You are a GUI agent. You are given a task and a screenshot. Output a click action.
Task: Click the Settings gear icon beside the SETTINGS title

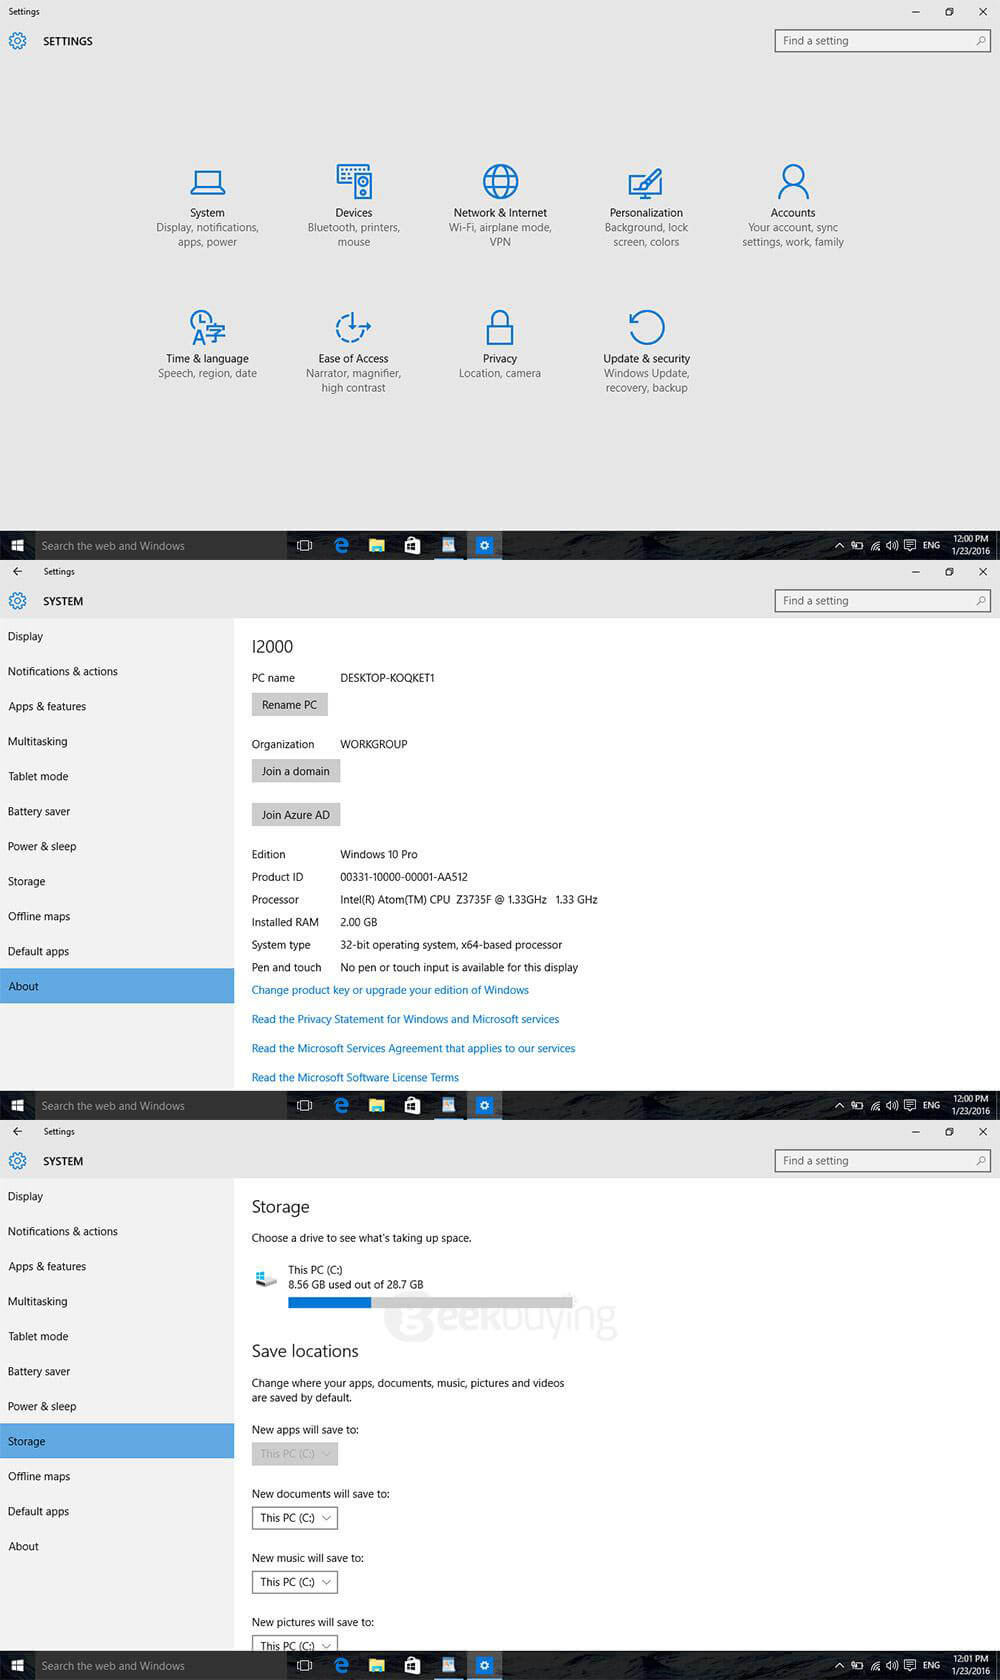17,41
